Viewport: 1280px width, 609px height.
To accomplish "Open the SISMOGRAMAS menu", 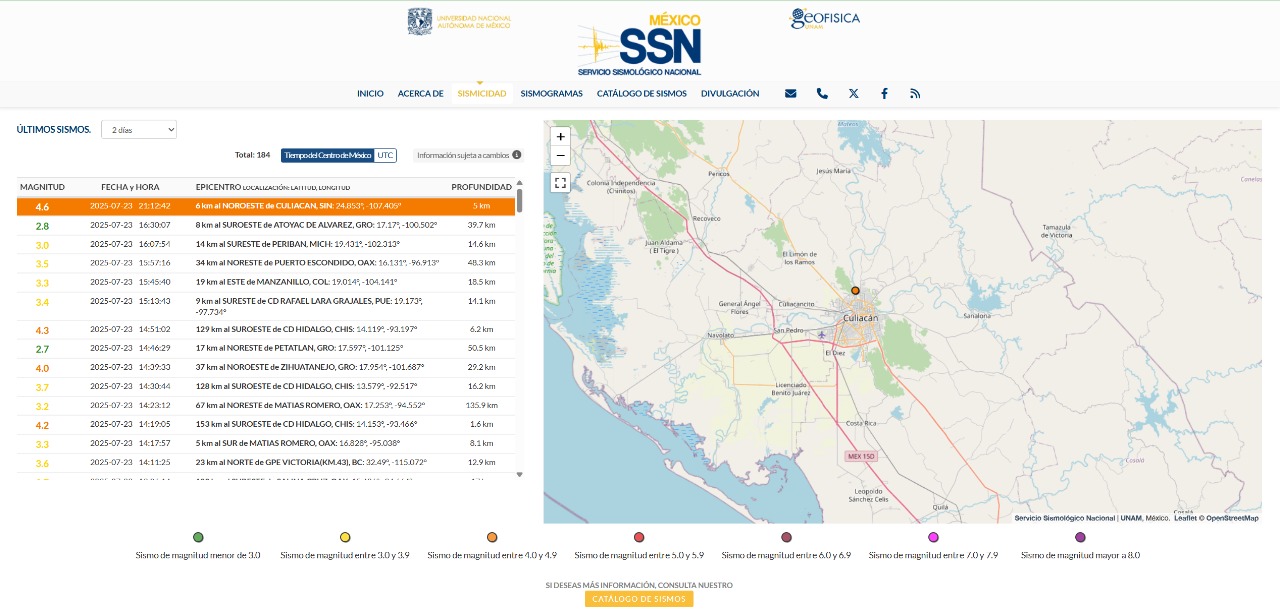I will (551, 93).
